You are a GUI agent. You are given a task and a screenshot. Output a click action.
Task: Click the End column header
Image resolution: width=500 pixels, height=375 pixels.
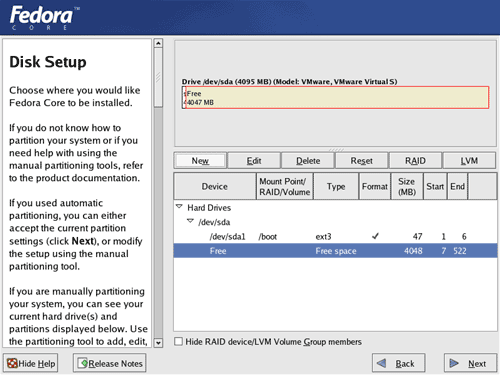[457, 186]
